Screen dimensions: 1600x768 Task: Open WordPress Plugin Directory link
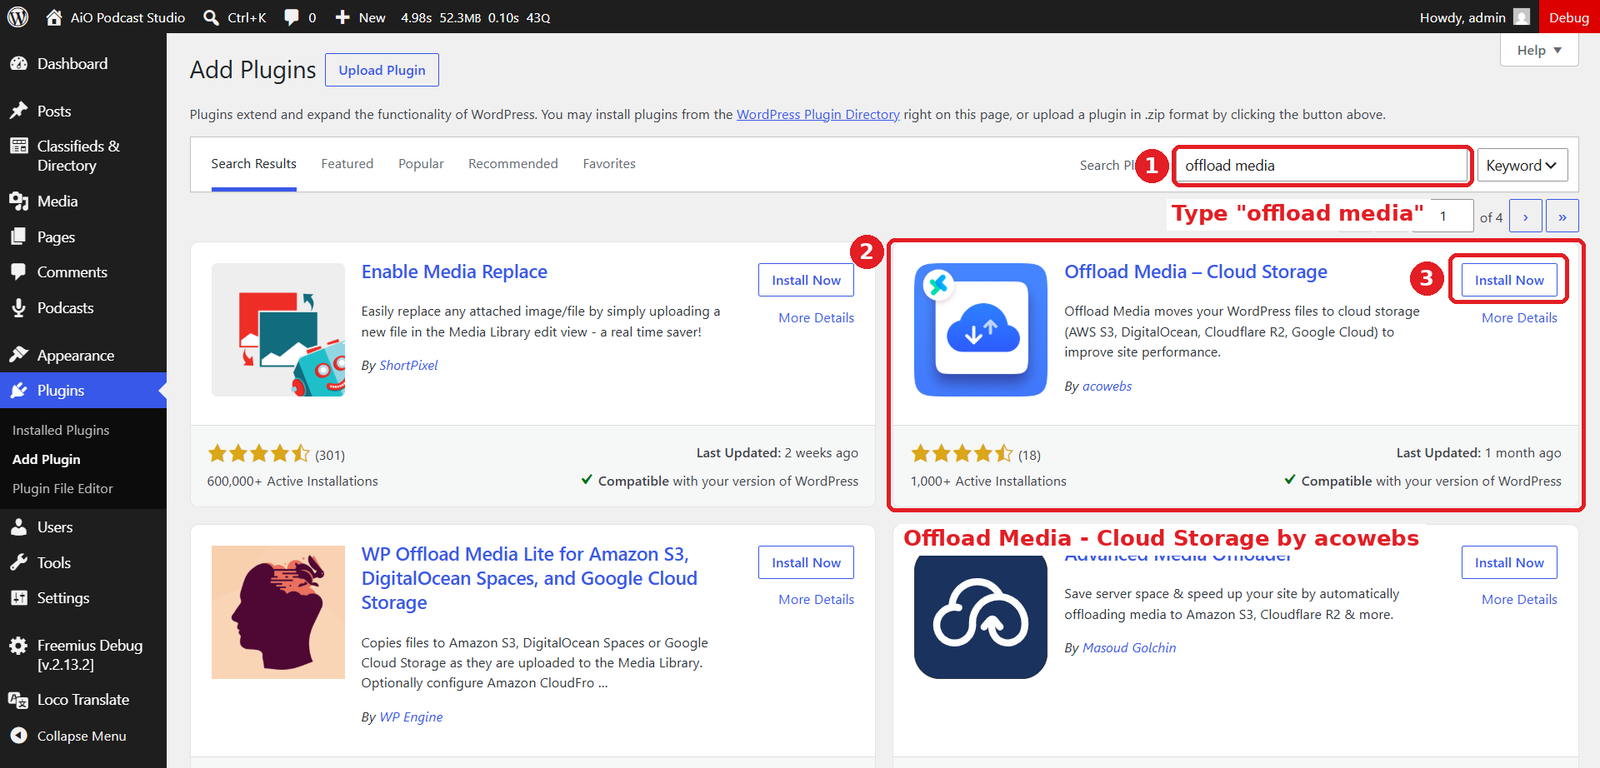818,115
